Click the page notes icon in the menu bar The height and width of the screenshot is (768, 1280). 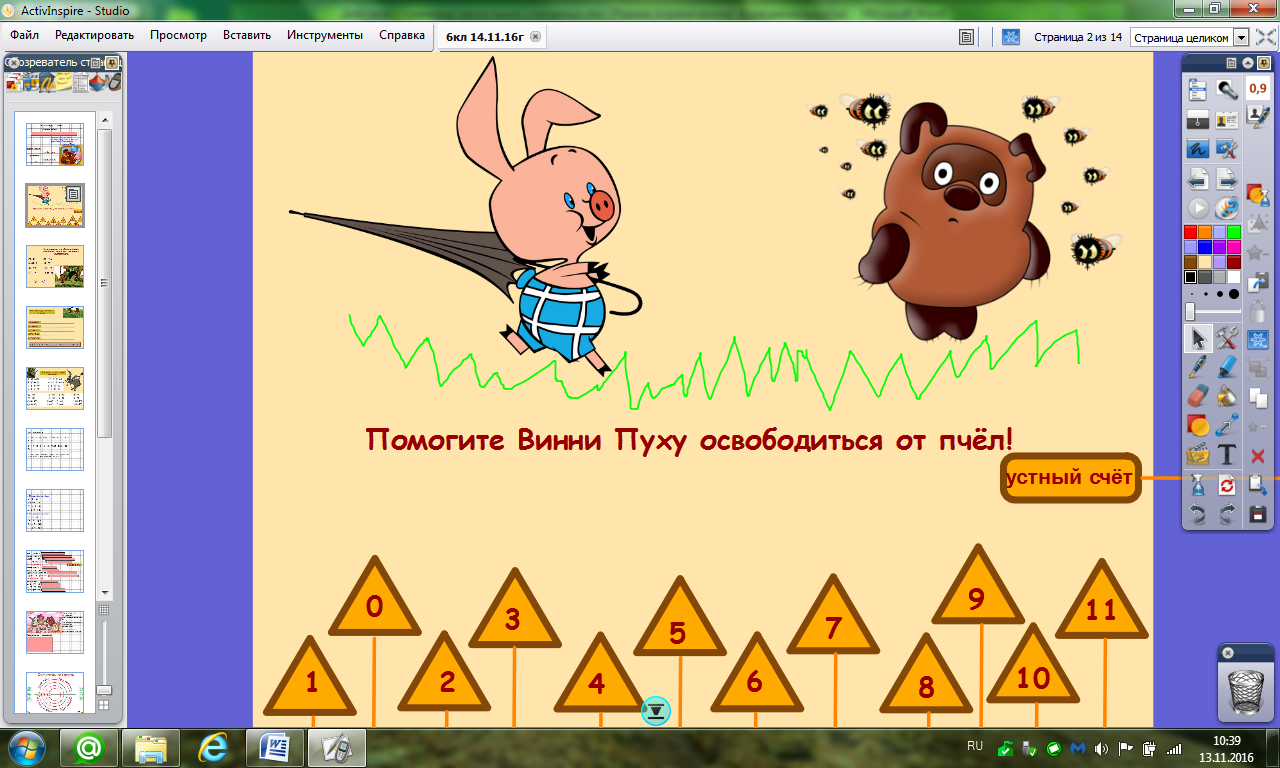(x=967, y=37)
